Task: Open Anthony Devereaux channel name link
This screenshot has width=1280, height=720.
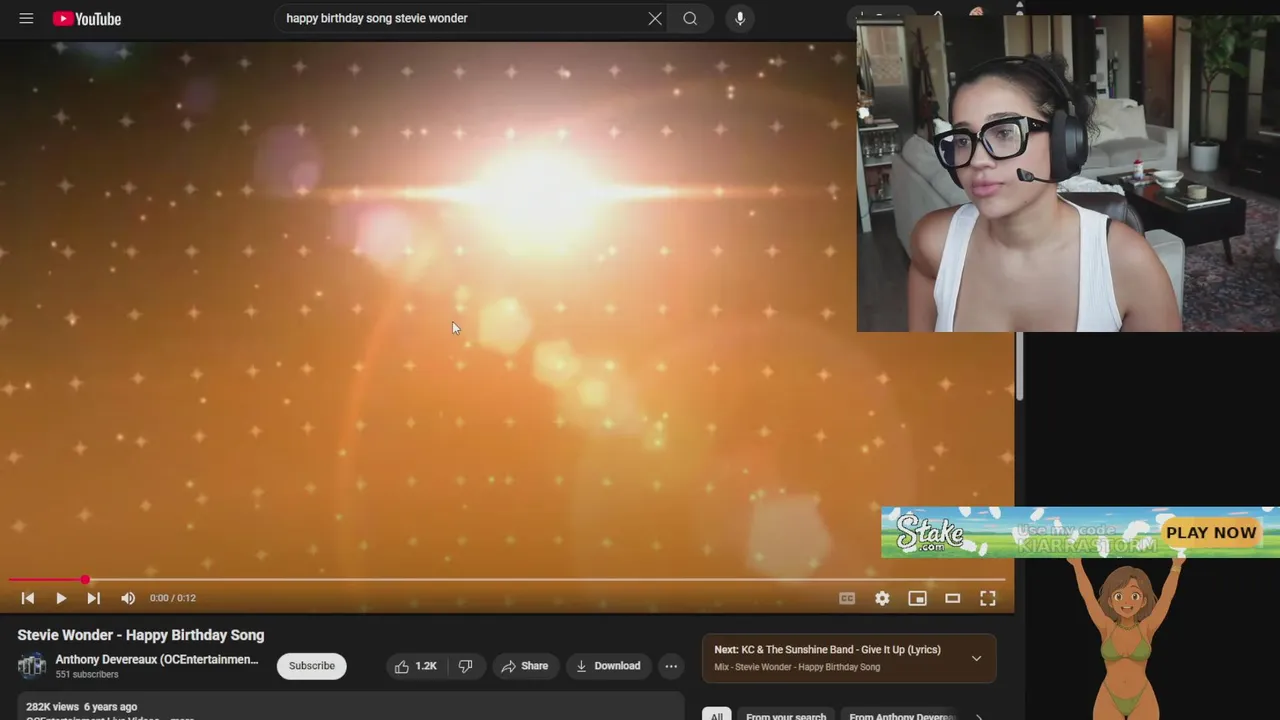Action: click(x=157, y=660)
